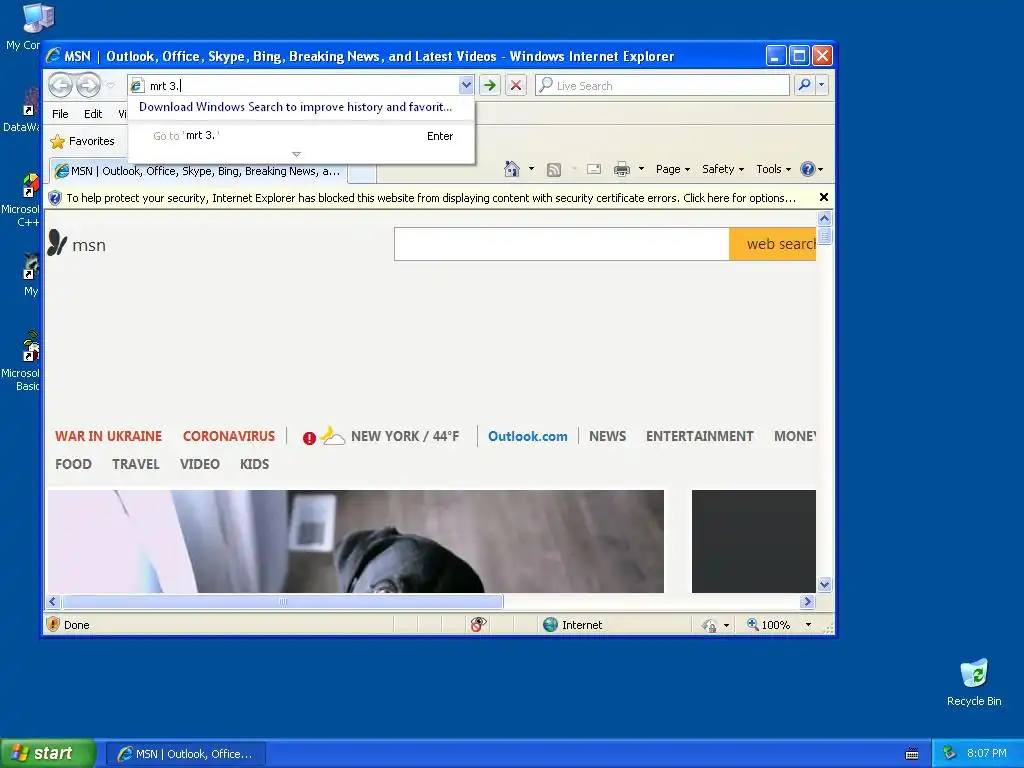The image size is (1024, 768).
Task: Click the green Go arrow button
Action: 489,86
